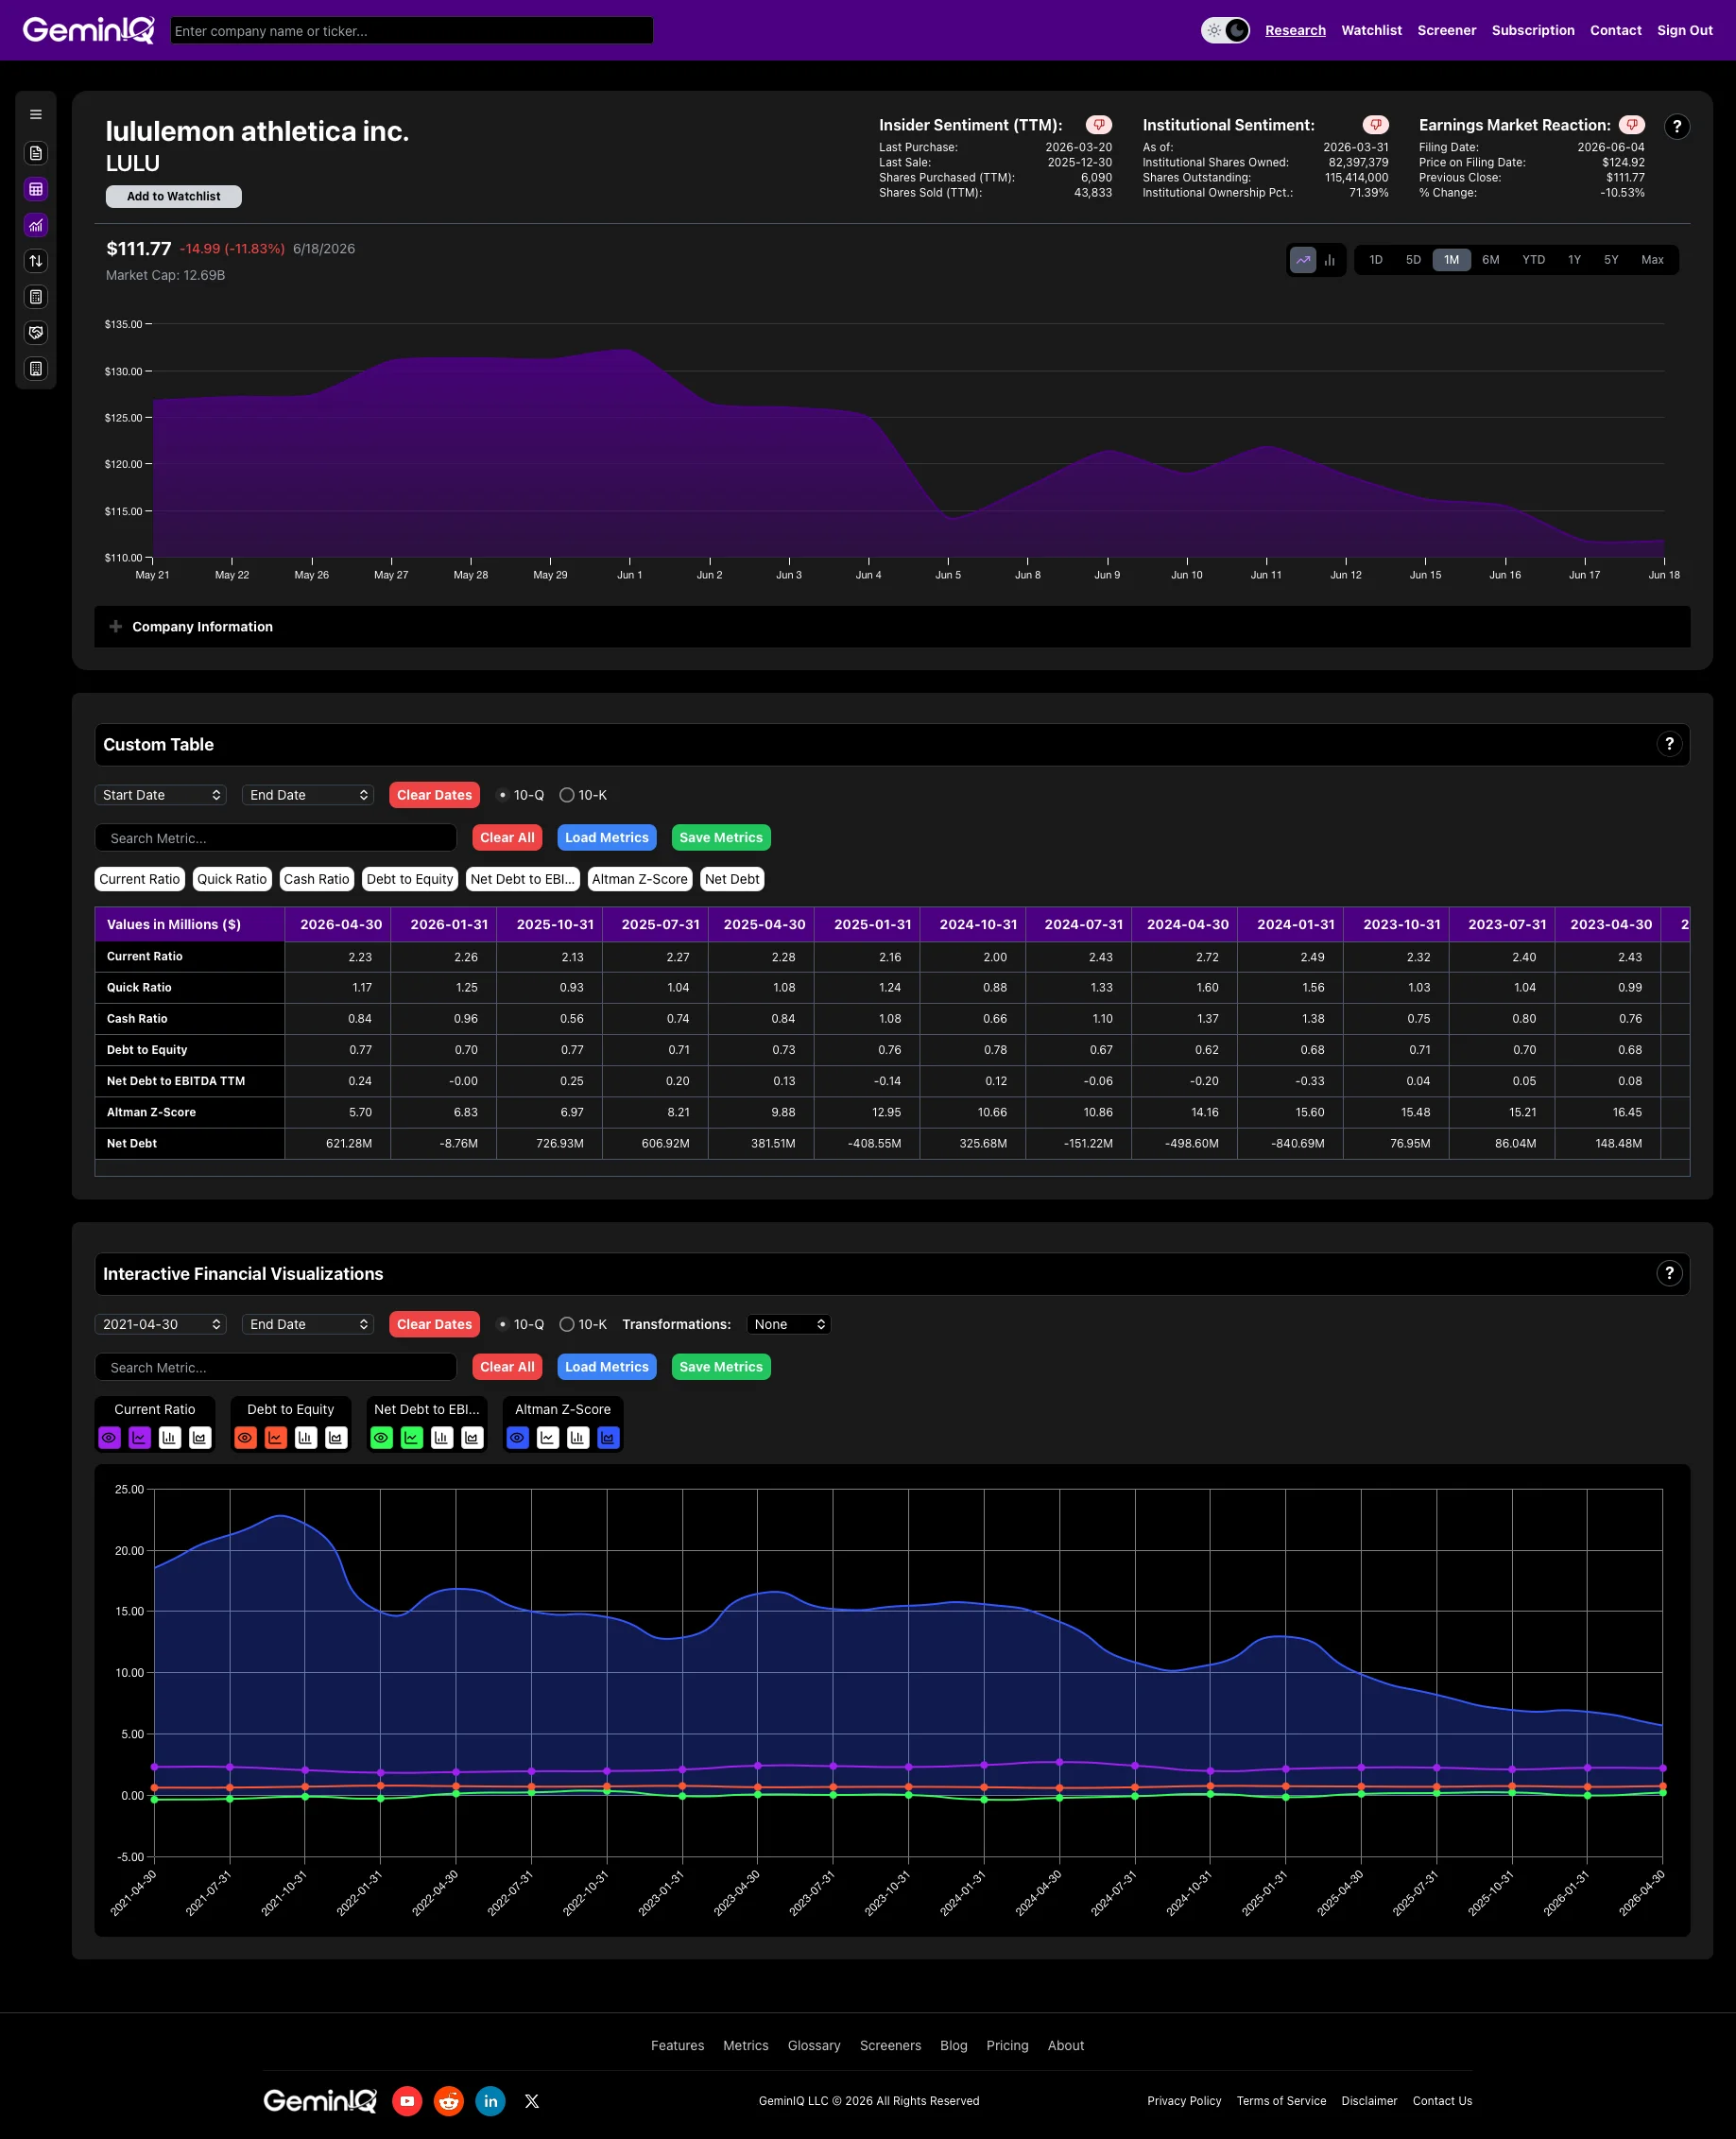
Task: Set Debt to Equity to area chart
Action: pos(336,1438)
